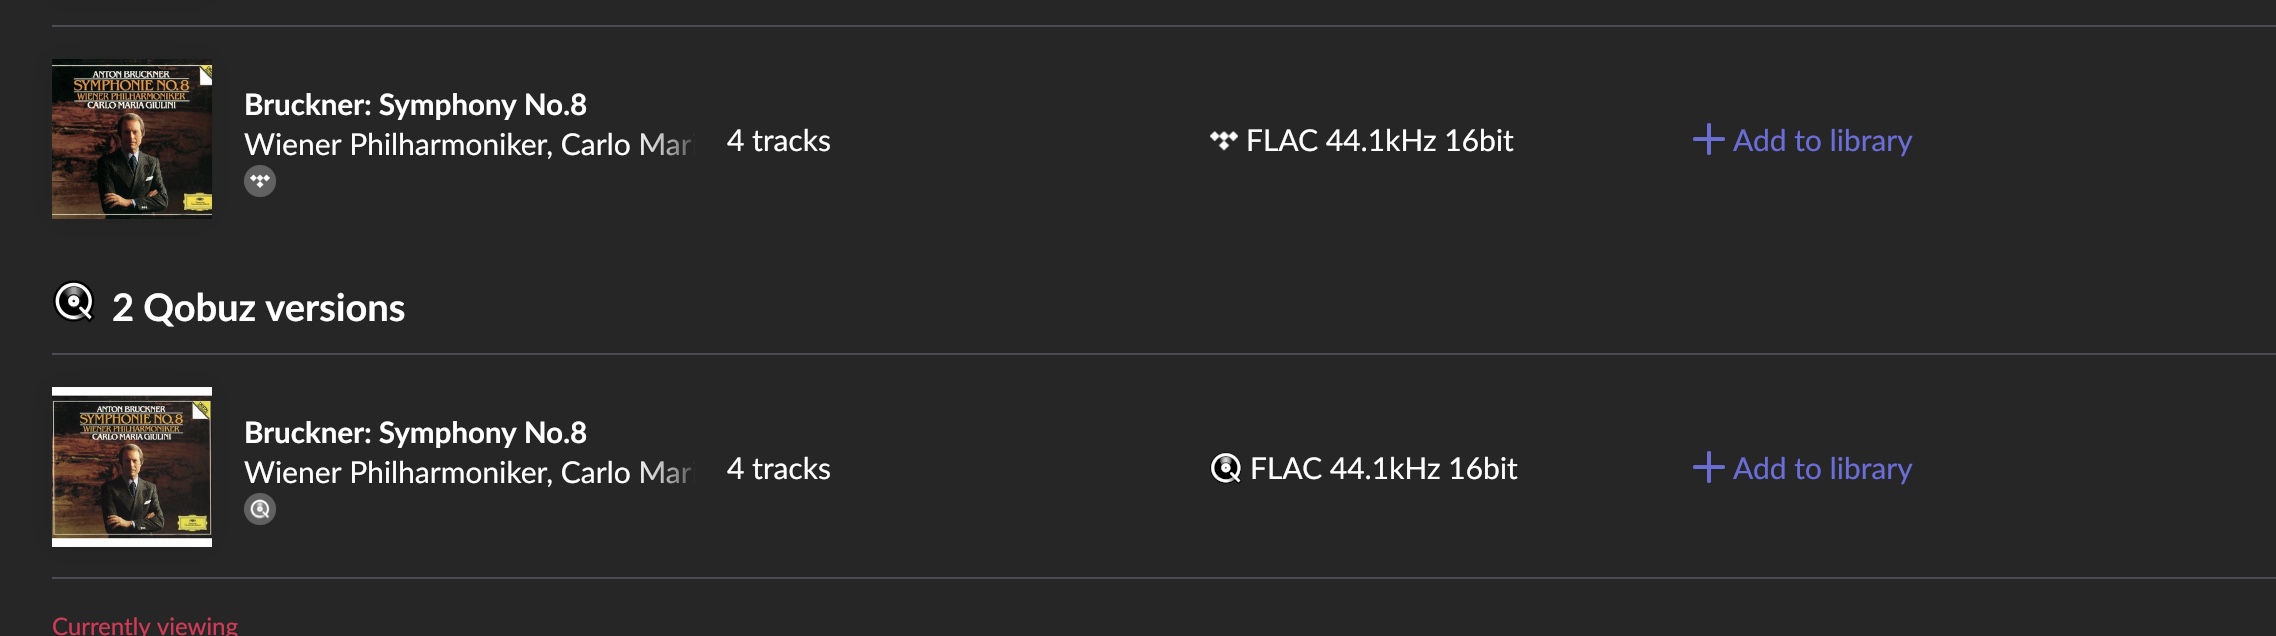
Task: Click the Qobuz icon beside FLAC 44.1kHz 16bit
Action: 1225,468
